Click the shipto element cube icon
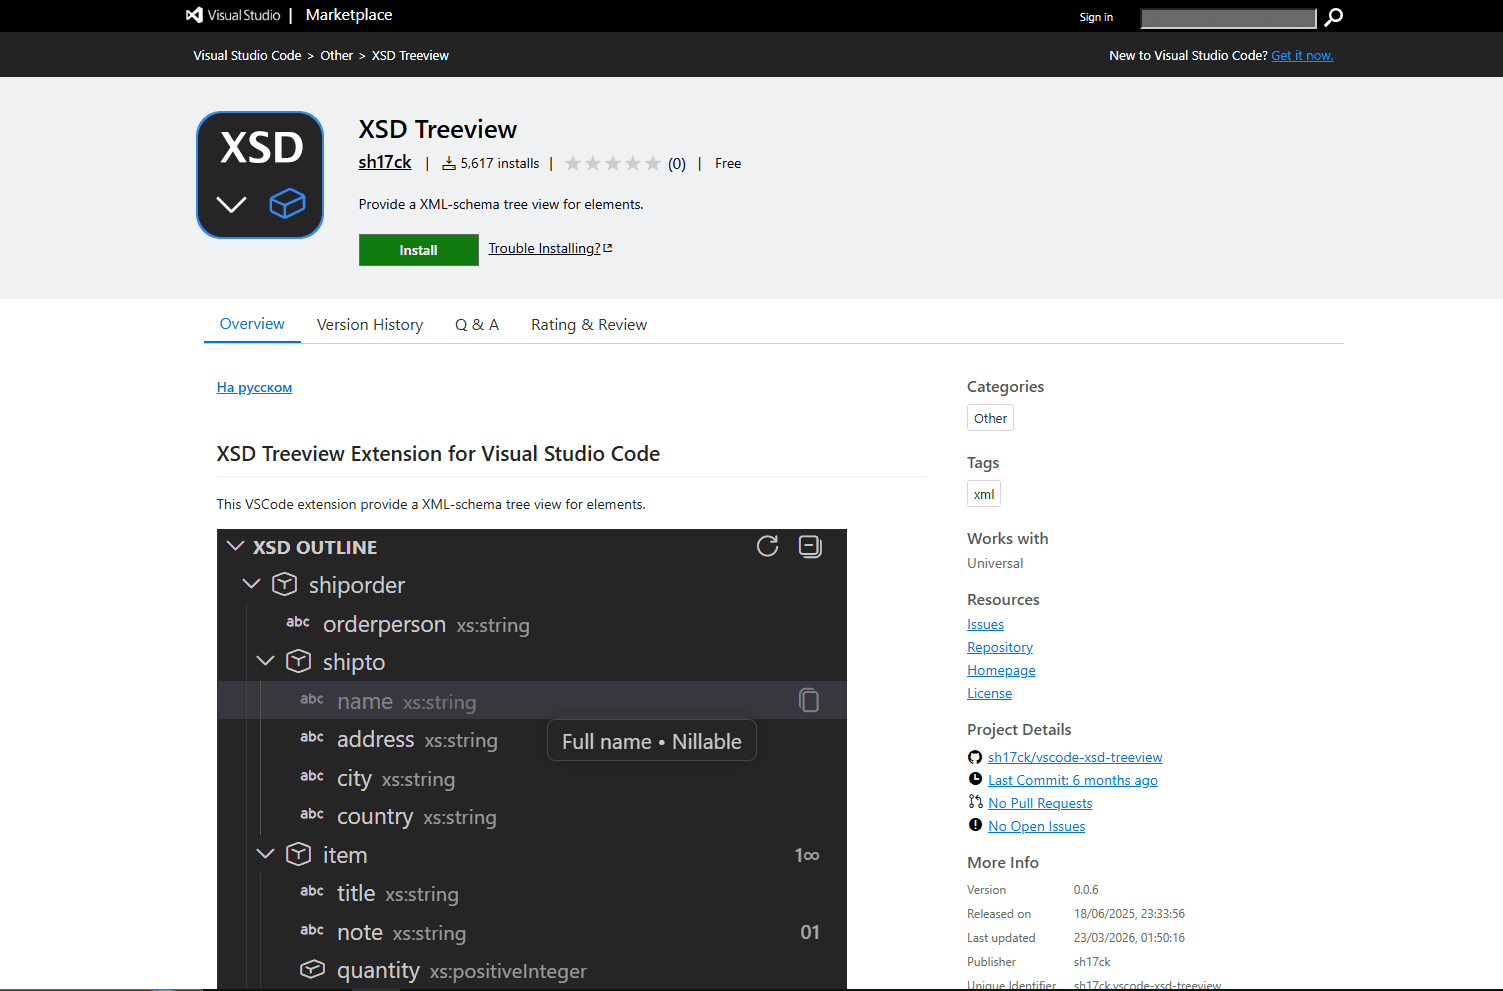1503x991 pixels. pos(298,661)
